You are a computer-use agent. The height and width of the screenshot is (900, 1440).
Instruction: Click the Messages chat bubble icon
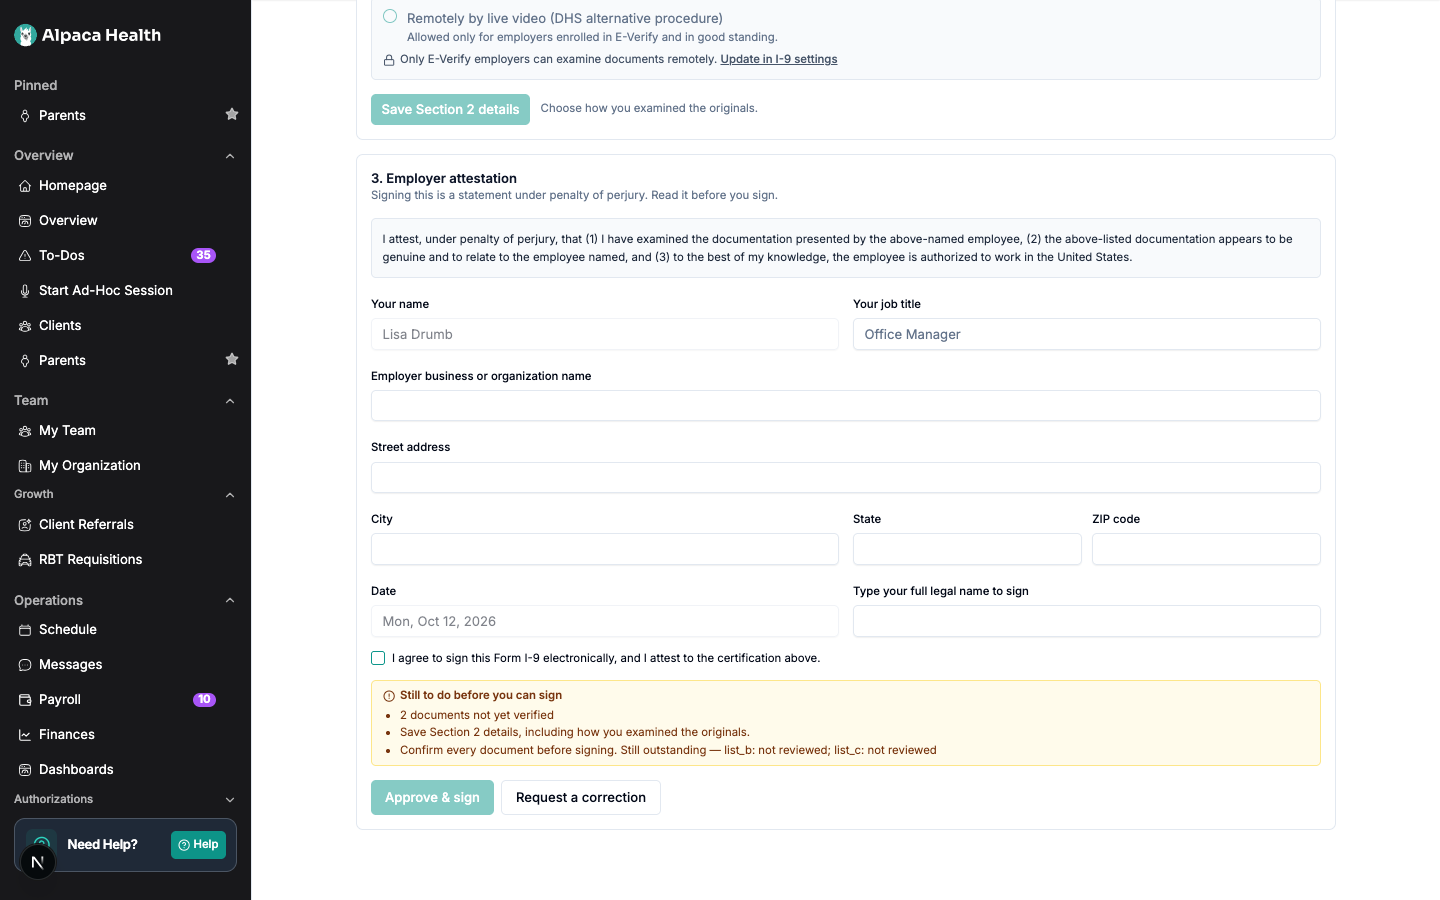[x=25, y=665]
